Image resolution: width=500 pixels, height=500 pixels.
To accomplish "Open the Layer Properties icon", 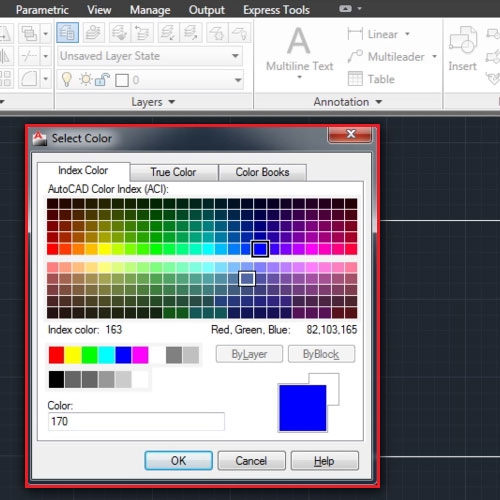I will point(67,33).
